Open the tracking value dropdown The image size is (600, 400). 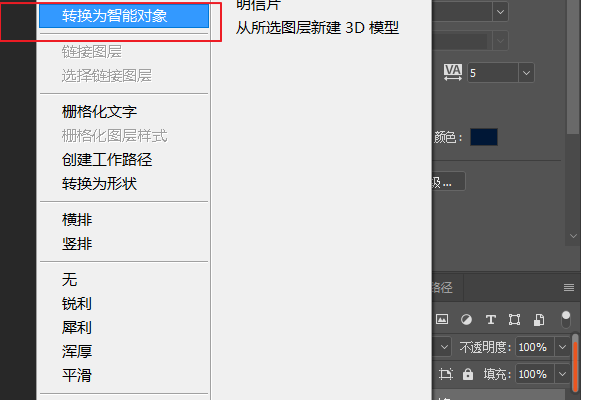coord(526,73)
